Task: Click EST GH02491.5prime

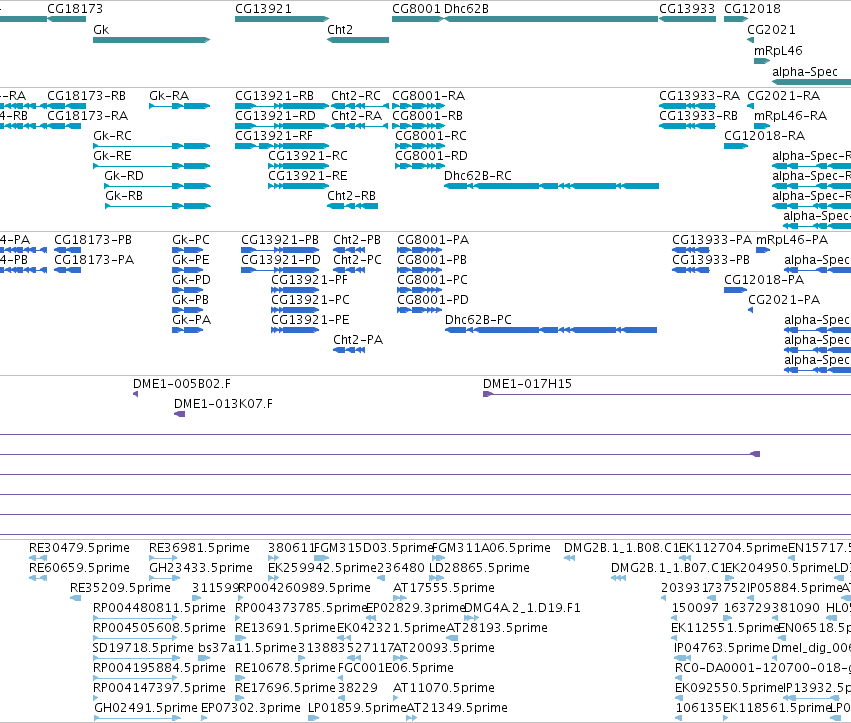Action: (x=137, y=719)
